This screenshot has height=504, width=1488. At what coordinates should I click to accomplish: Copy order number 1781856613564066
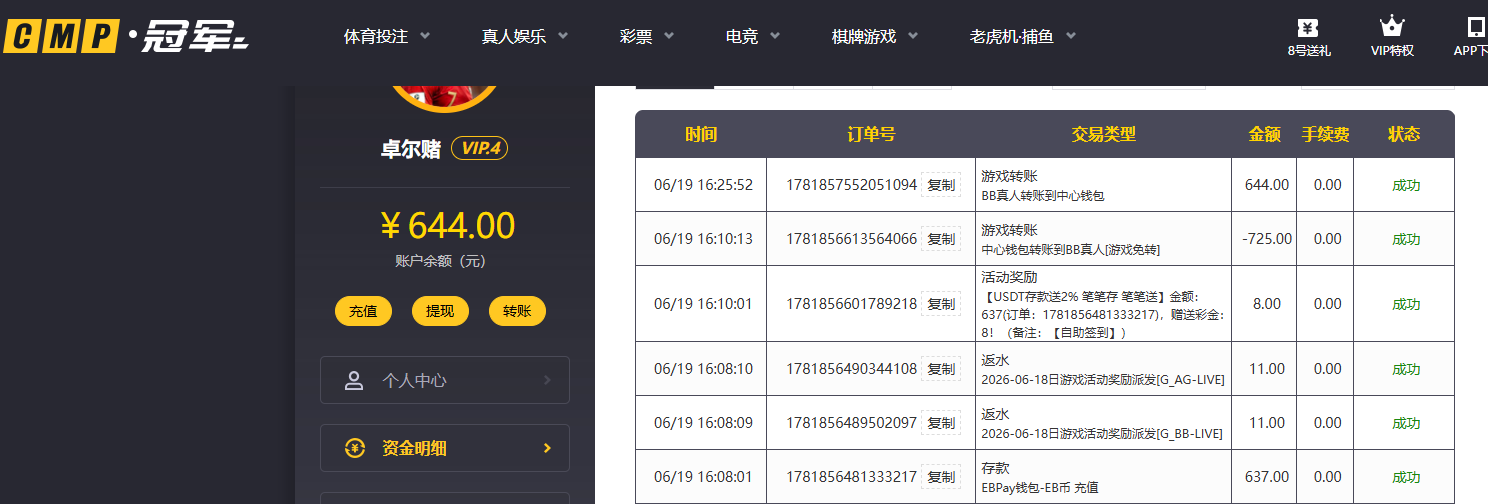[941, 239]
